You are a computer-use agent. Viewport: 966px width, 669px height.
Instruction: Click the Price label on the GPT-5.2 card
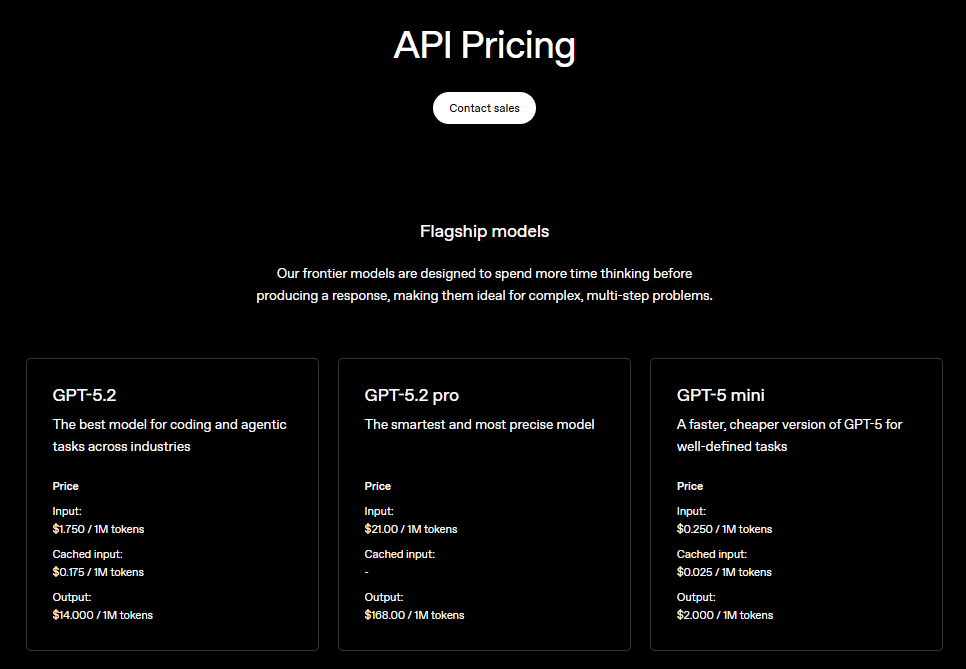(65, 485)
